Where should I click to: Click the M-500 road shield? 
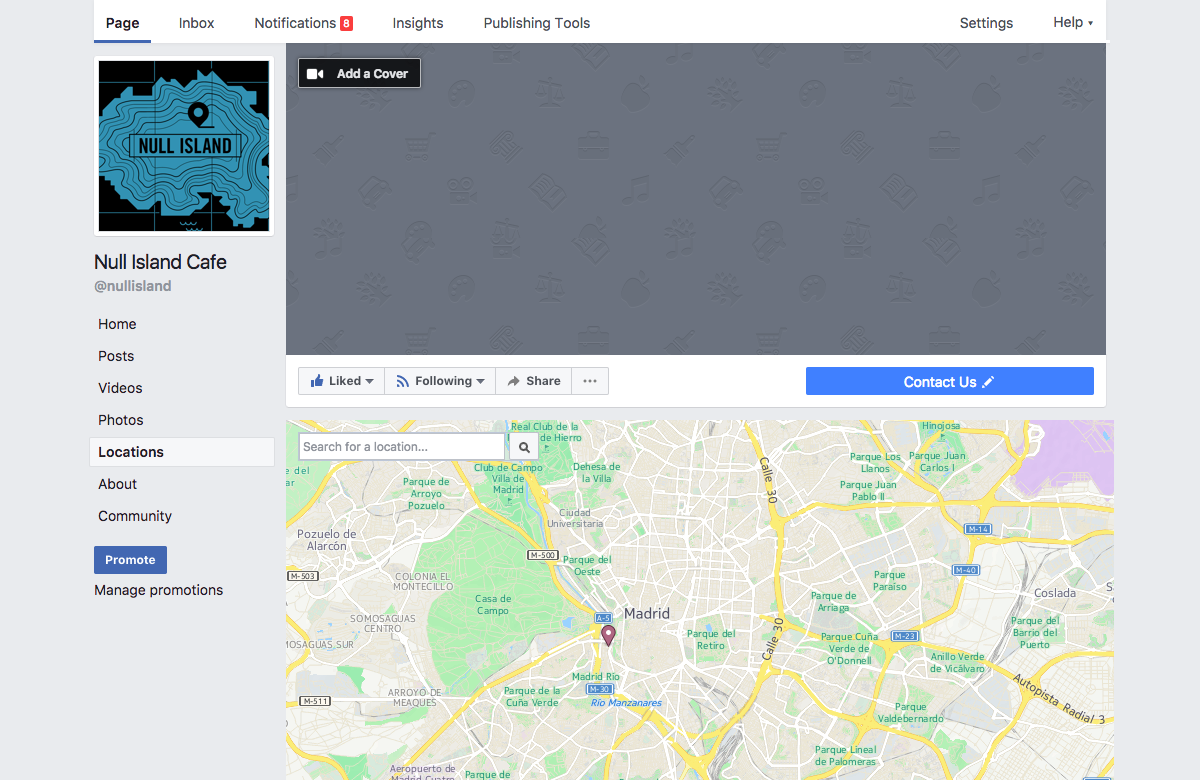coord(542,555)
